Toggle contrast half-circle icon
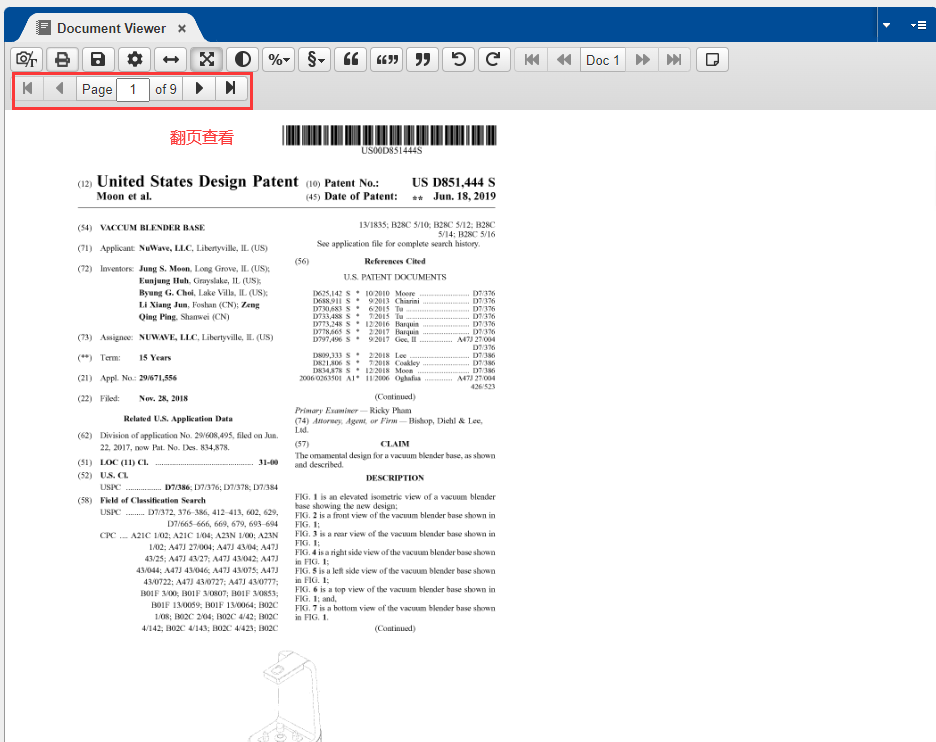 242,60
